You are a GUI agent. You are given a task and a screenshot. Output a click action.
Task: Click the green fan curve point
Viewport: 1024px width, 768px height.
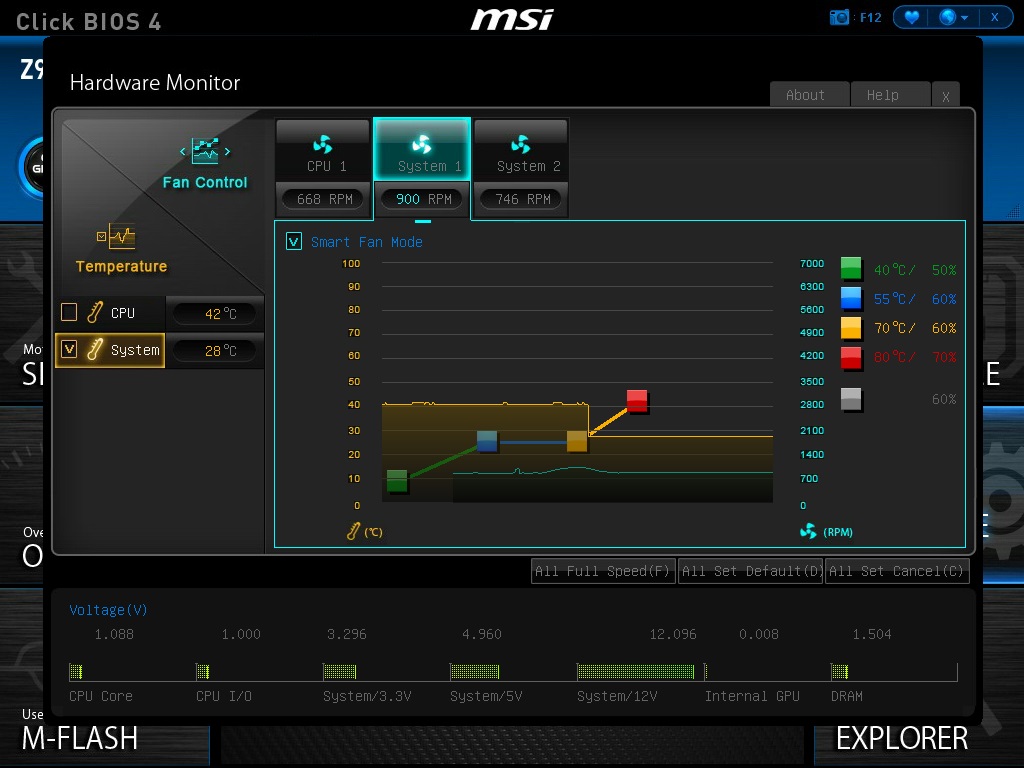click(397, 481)
